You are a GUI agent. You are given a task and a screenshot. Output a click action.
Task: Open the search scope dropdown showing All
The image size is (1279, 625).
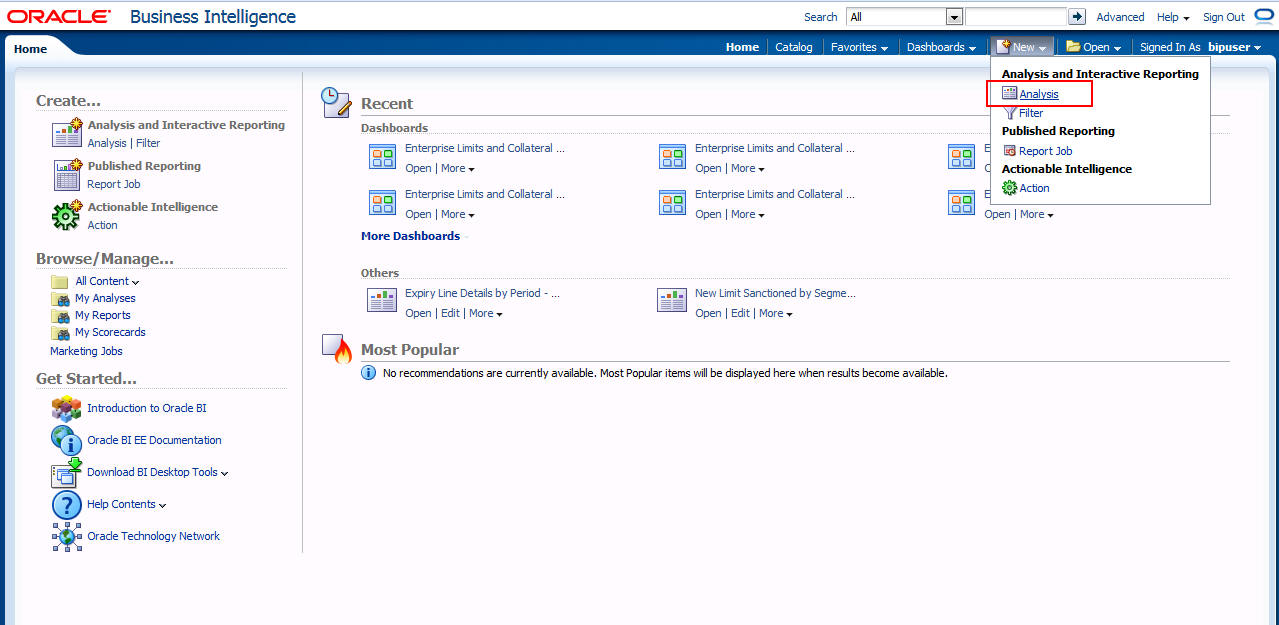pos(905,17)
